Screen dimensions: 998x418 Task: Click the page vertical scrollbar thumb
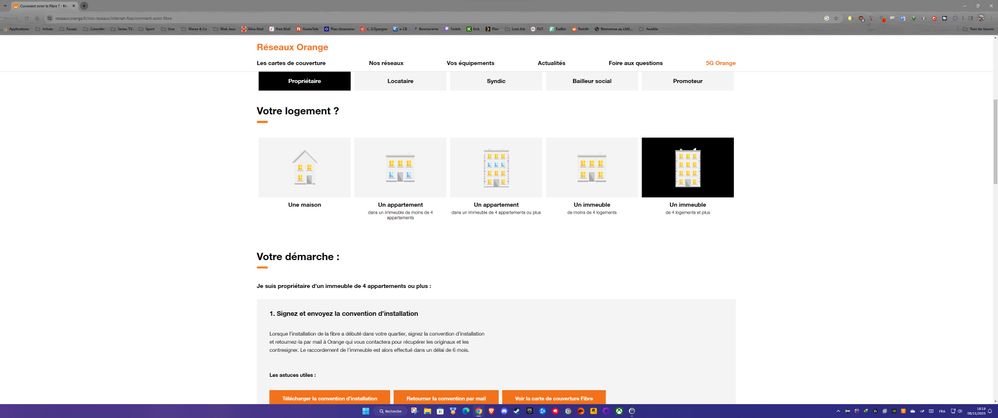[x=994, y=141]
